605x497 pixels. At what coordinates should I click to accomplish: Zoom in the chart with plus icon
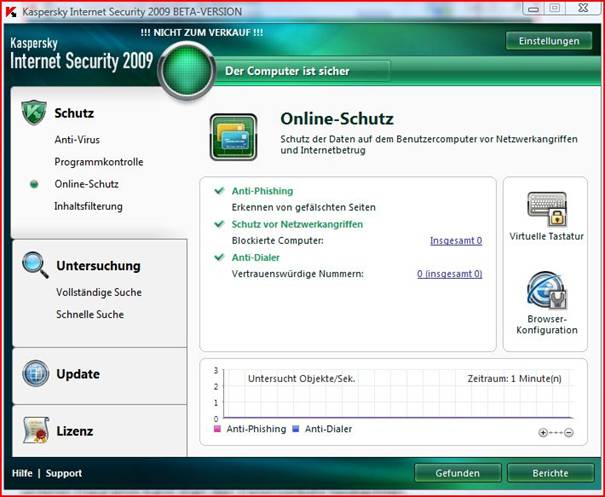(x=543, y=433)
